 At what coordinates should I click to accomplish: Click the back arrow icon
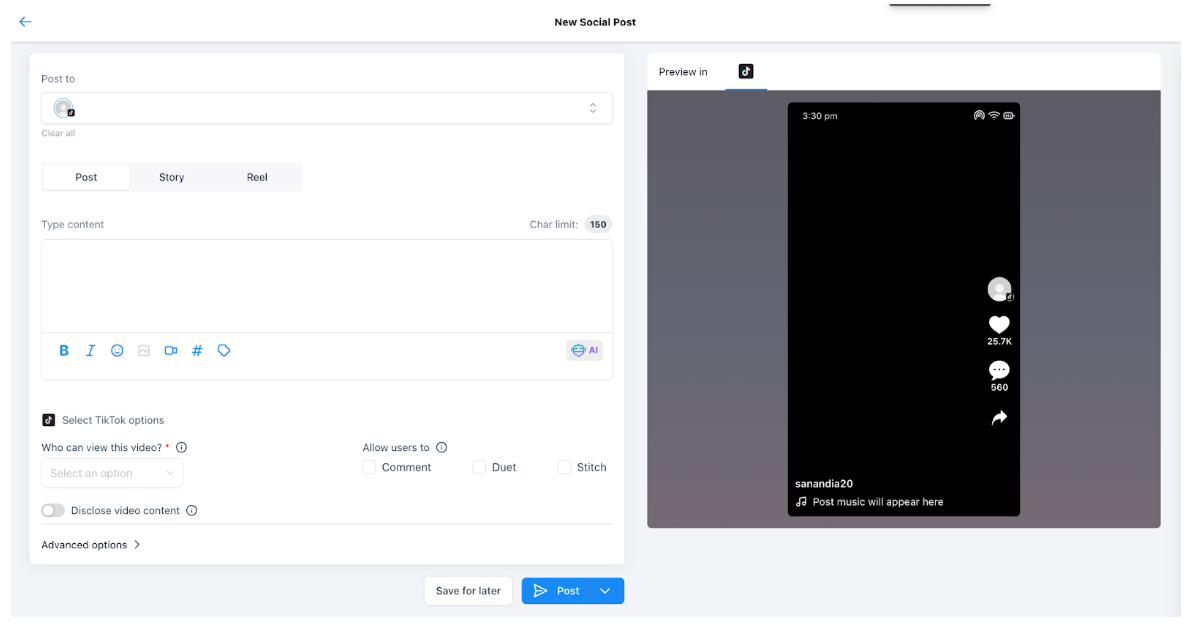25,22
